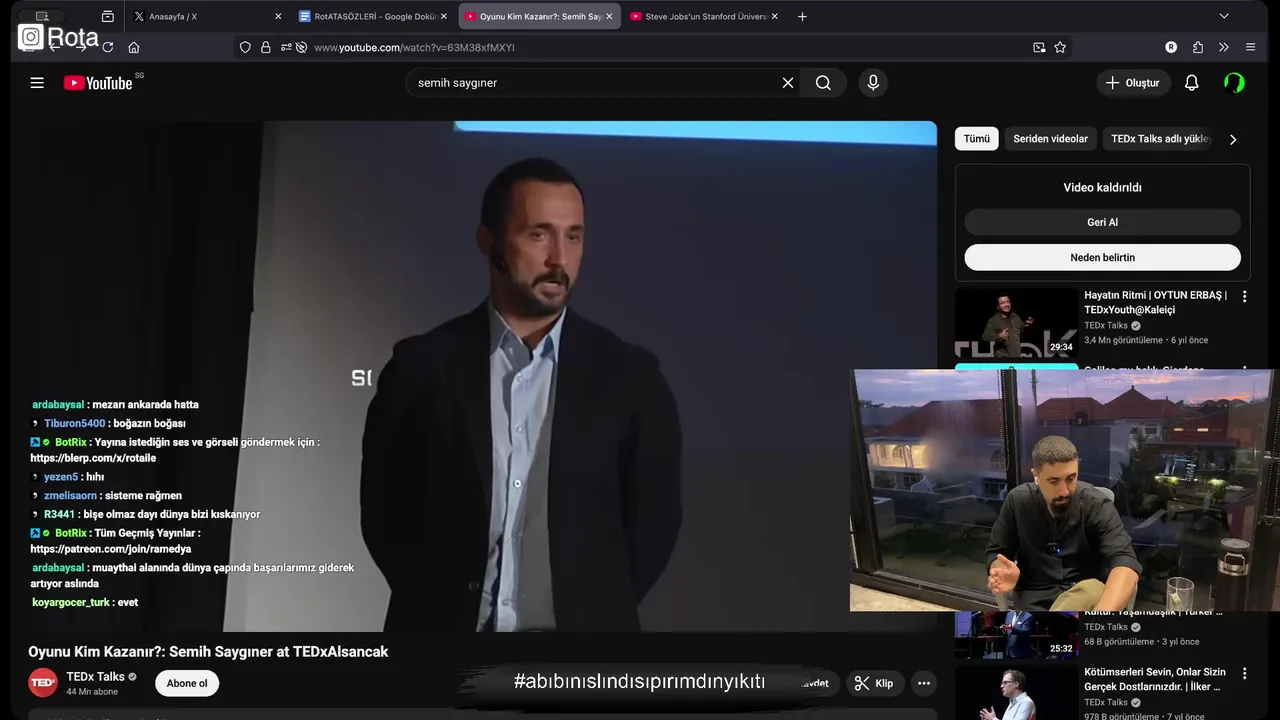Close the Anasayfa / X tab

click(x=278, y=17)
